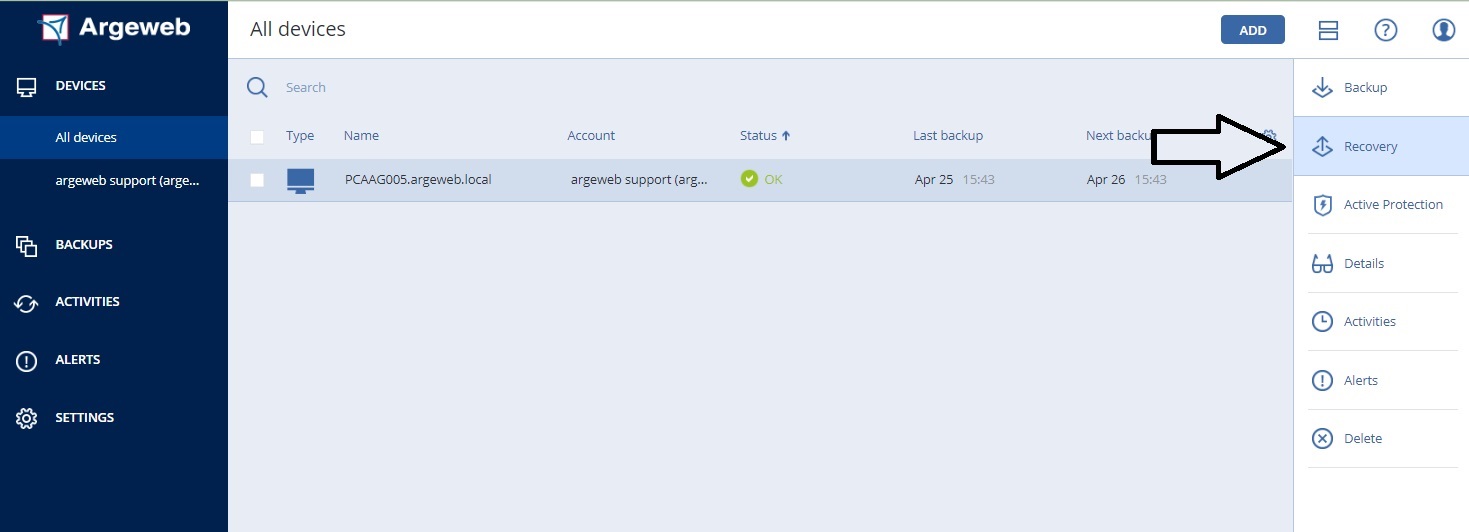This screenshot has height=532, width=1469.
Task: Click the Recovery upload icon in right panel
Action: pyautogui.click(x=1323, y=146)
